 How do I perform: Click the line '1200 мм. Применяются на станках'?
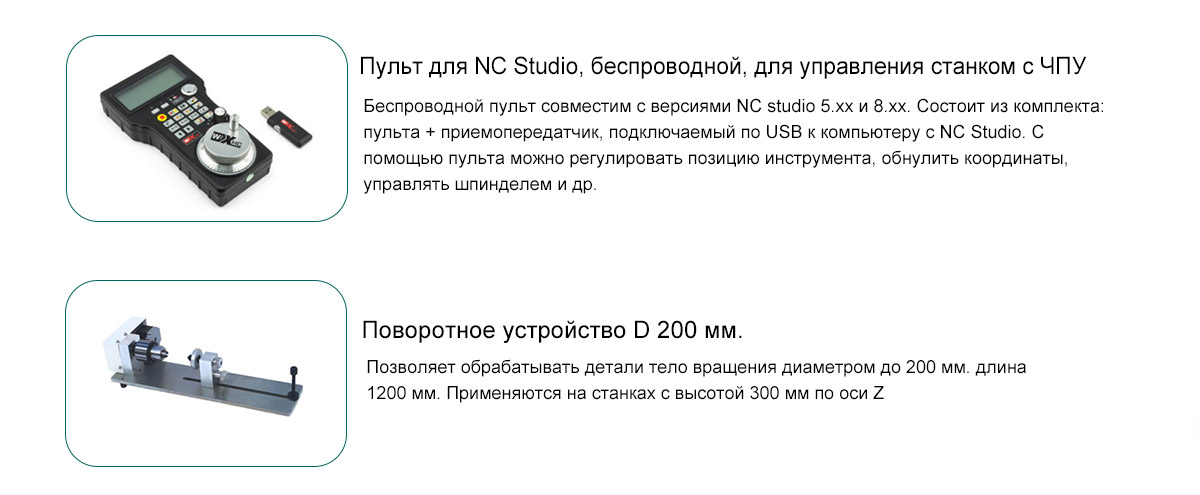625,394
